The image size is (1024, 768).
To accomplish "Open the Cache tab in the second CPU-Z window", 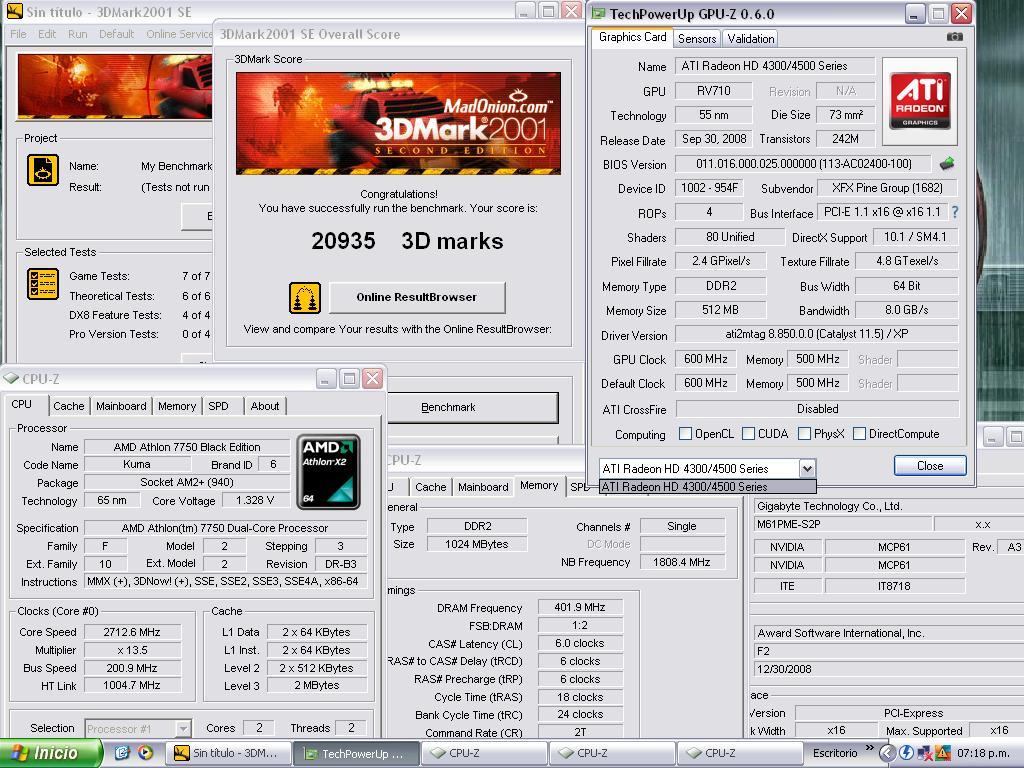I will point(430,487).
